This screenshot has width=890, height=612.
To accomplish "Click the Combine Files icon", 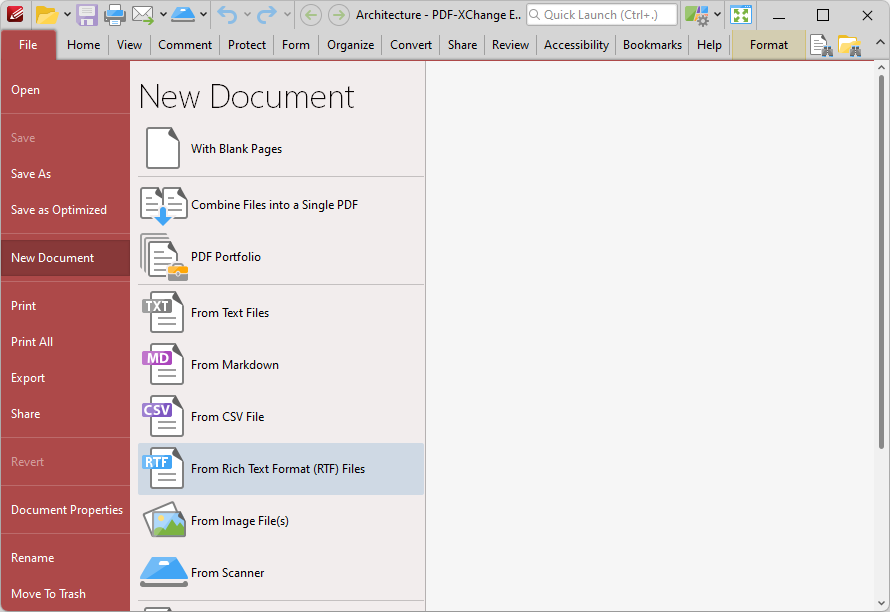I will click(x=163, y=206).
